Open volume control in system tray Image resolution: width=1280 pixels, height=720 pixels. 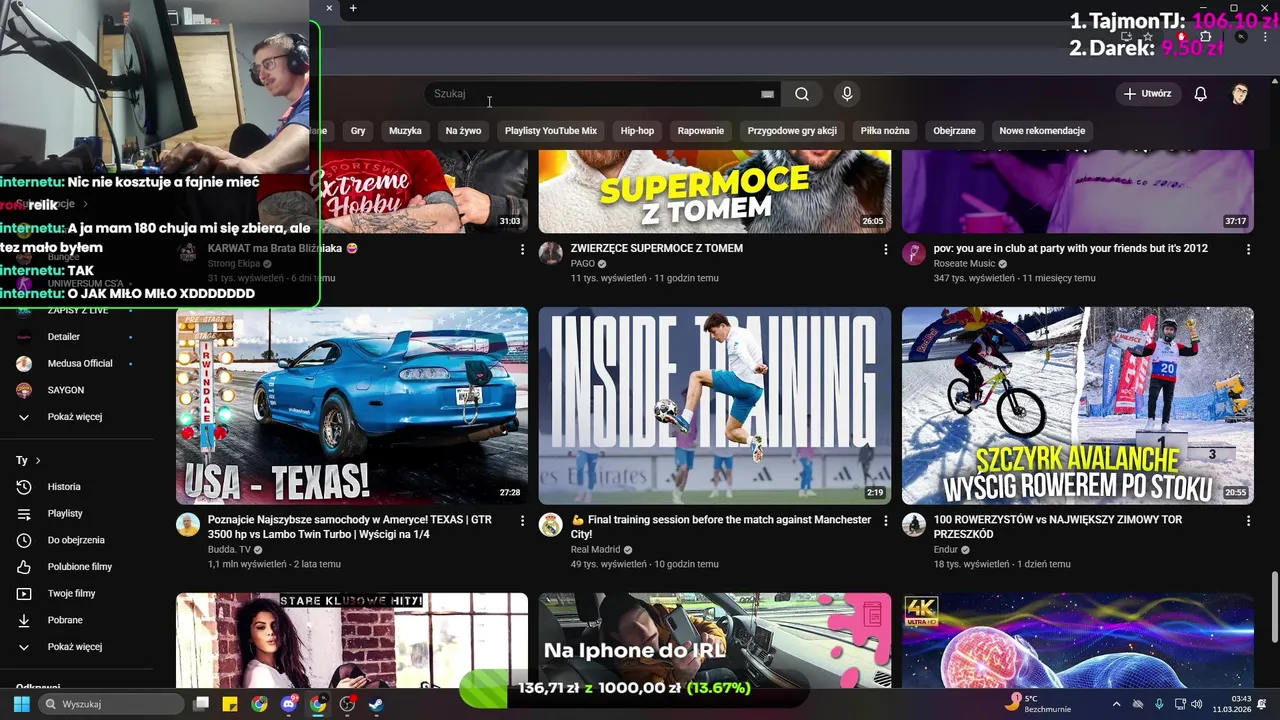coord(1197,704)
